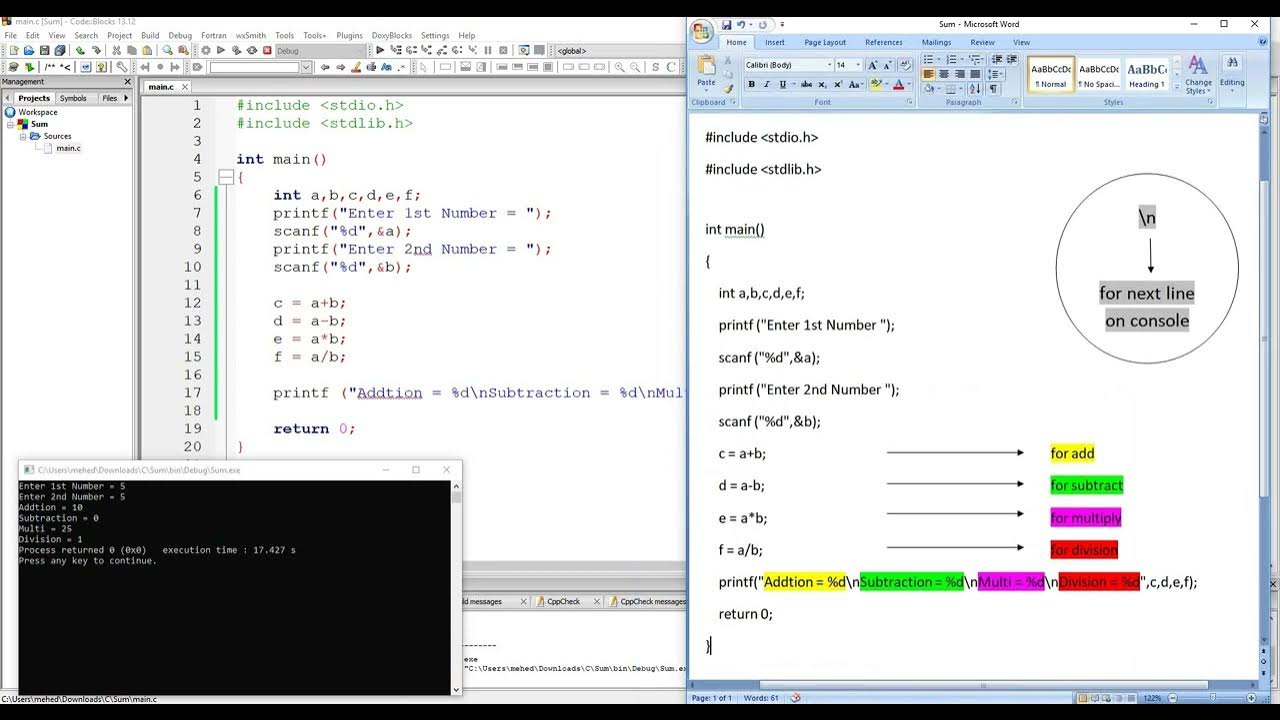
Task: Select main.c in the Projects tree
Action: click(68, 148)
